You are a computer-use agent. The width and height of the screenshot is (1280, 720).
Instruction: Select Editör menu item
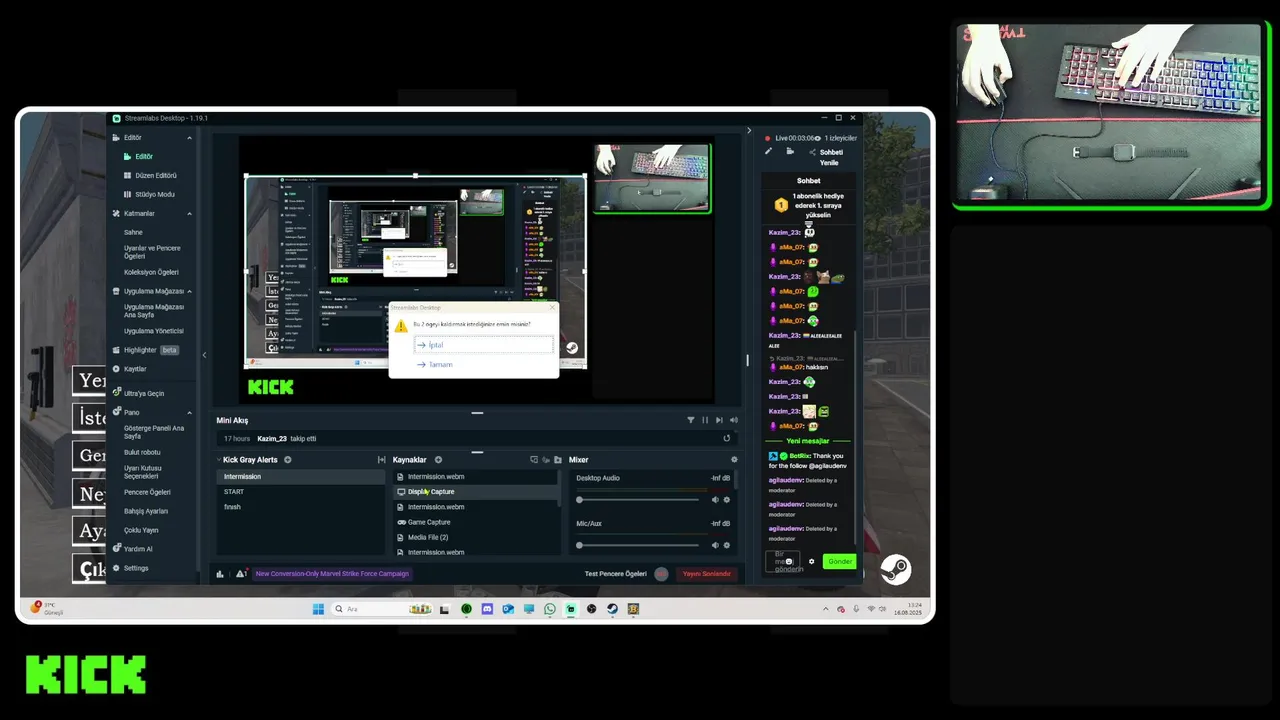140,156
